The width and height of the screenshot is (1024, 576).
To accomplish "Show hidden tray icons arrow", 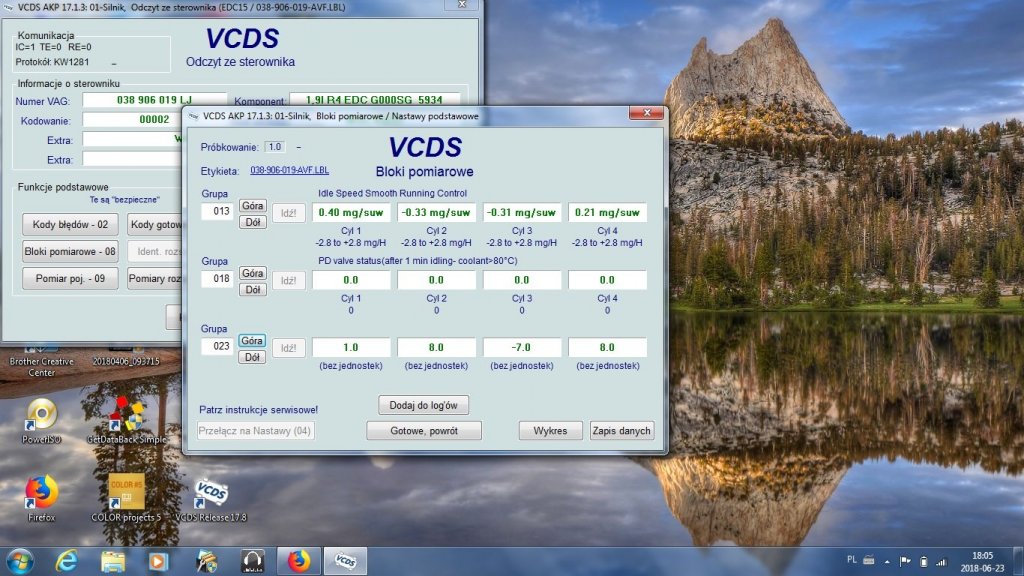I will coord(887,561).
